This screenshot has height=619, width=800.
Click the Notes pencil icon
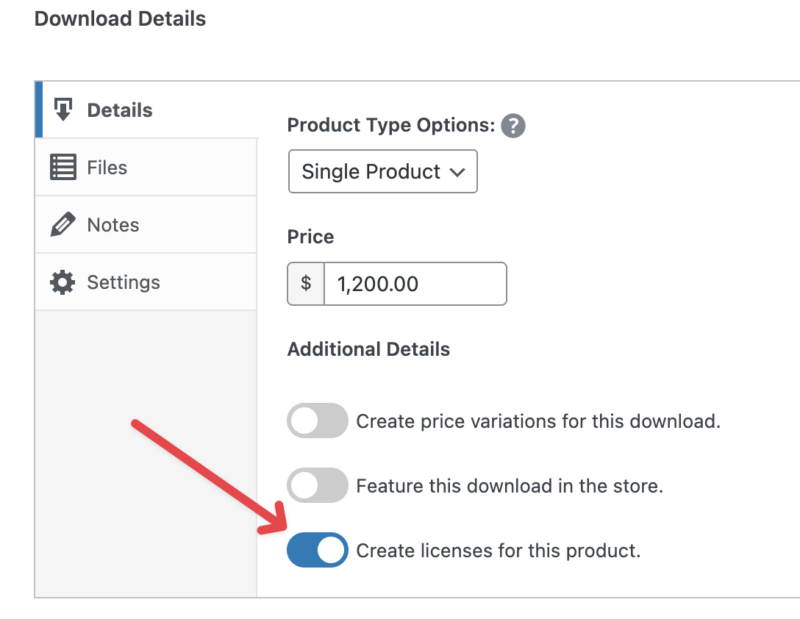click(63, 225)
